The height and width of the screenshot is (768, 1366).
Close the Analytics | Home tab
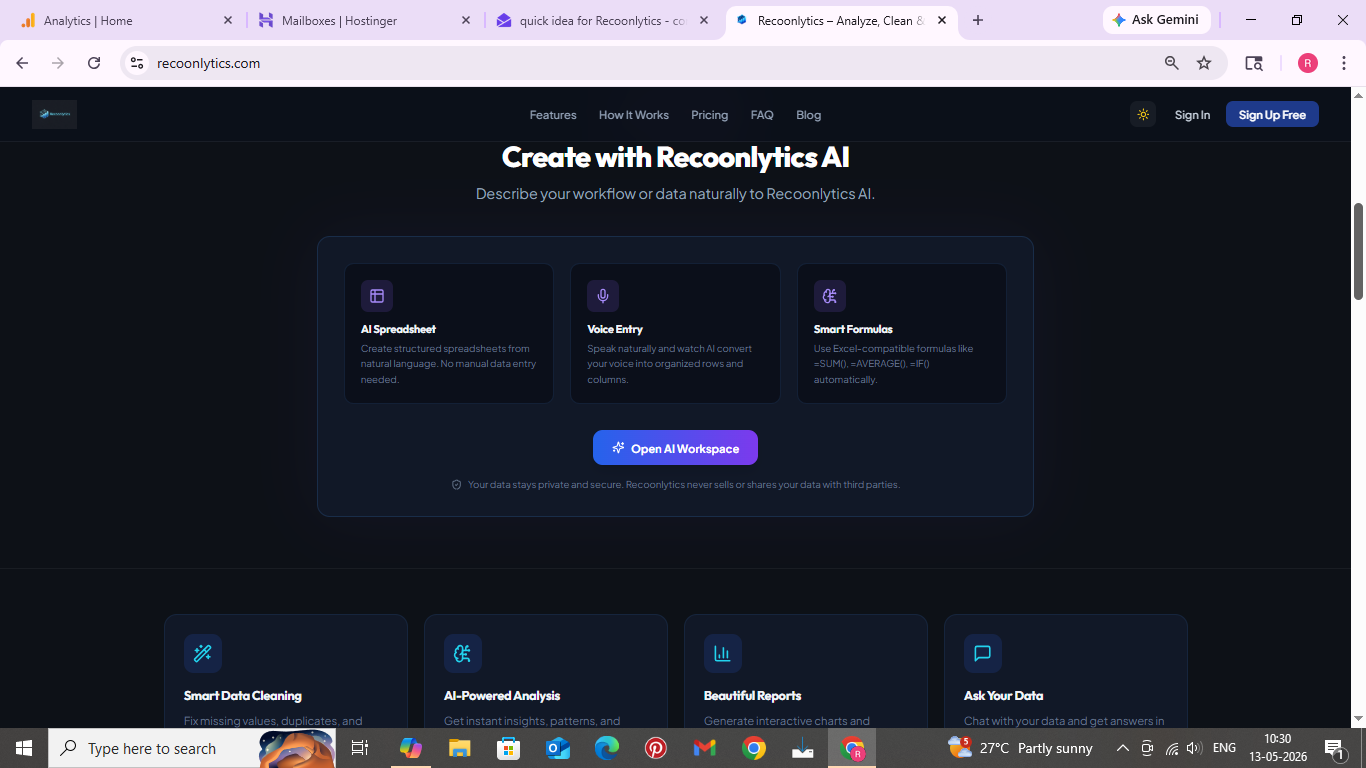(228, 20)
